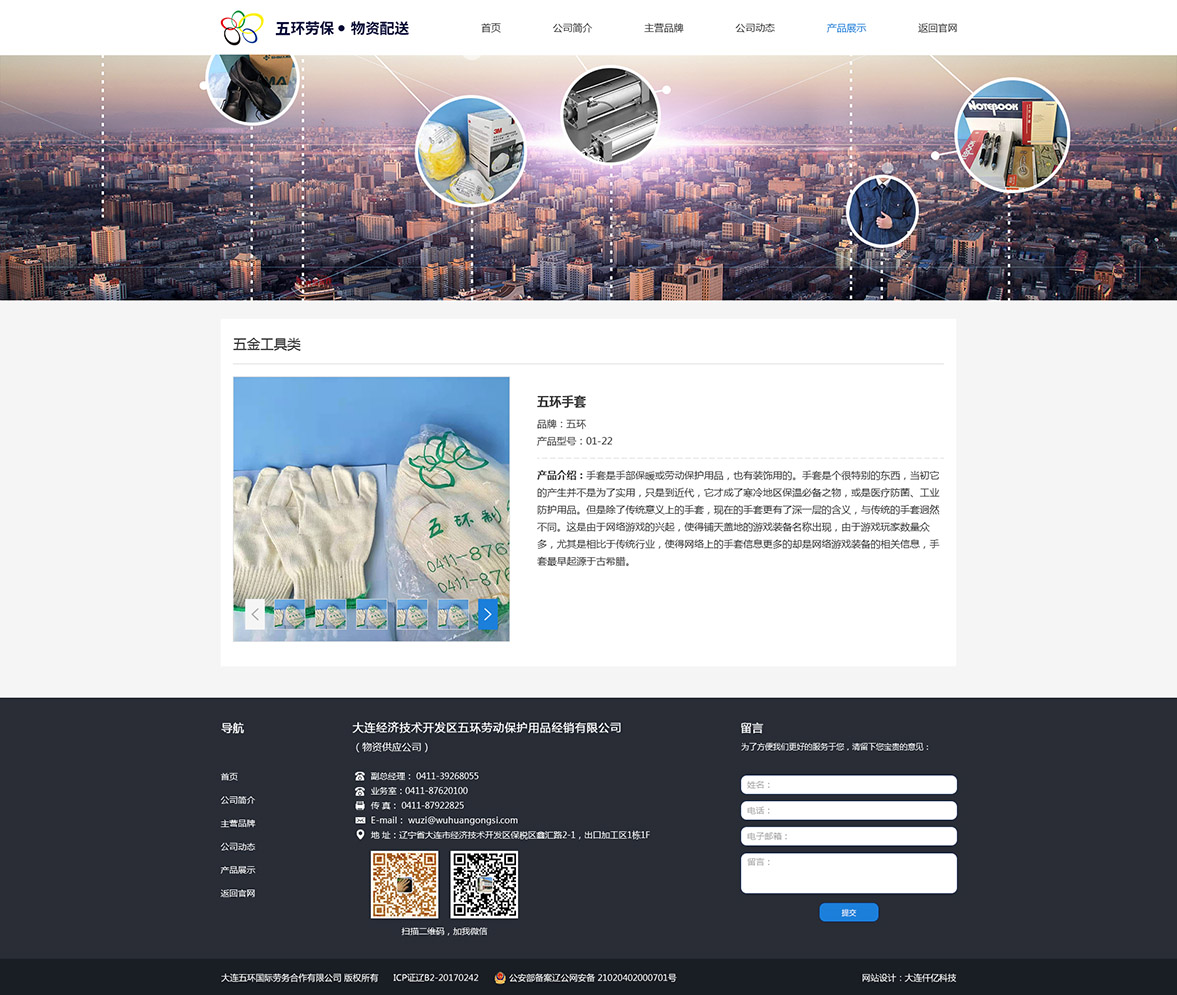The width and height of the screenshot is (1177, 995).
Task: Go to 主营品牌 in top menu
Action: (x=663, y=28)
